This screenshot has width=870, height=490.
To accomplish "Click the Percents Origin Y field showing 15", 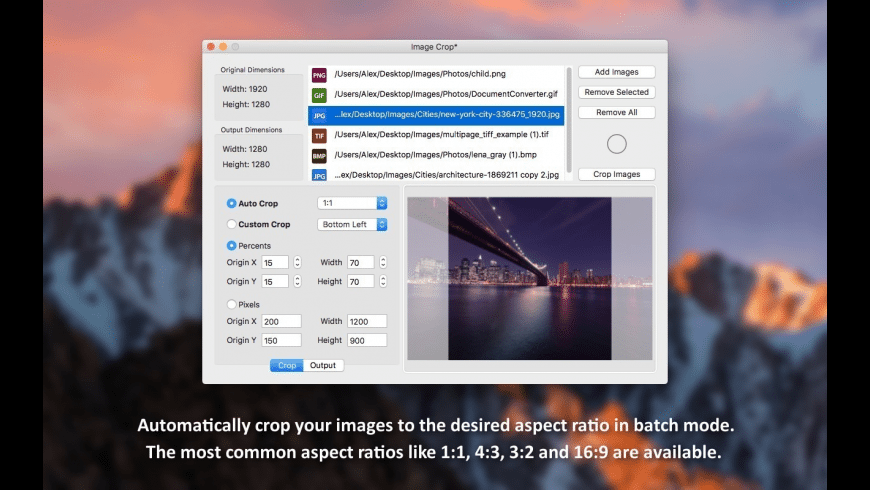I will pos(275,281).
